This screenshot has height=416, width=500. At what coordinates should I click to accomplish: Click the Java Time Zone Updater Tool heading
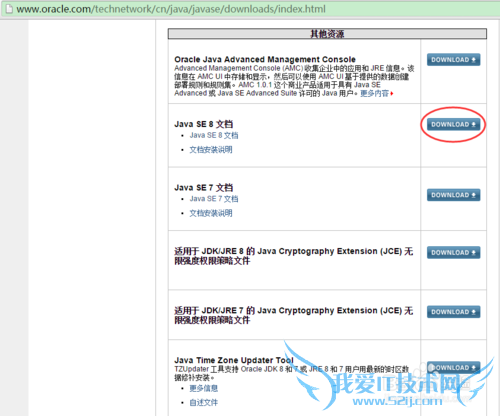tap(234, 360)
